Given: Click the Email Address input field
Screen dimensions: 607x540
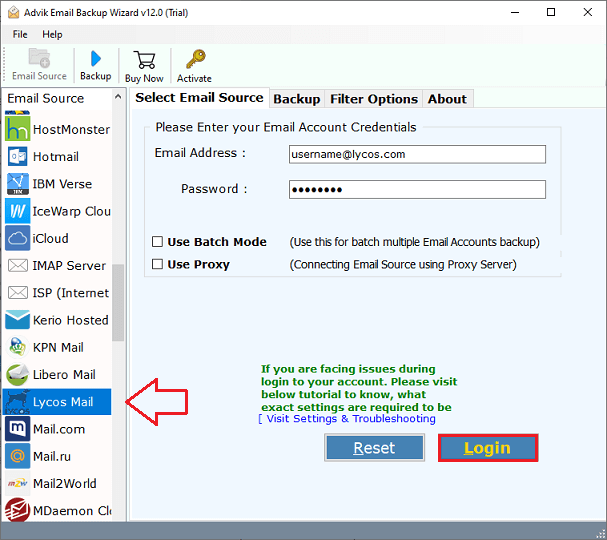Looking at the screenshot, I should tap(417, 154).
